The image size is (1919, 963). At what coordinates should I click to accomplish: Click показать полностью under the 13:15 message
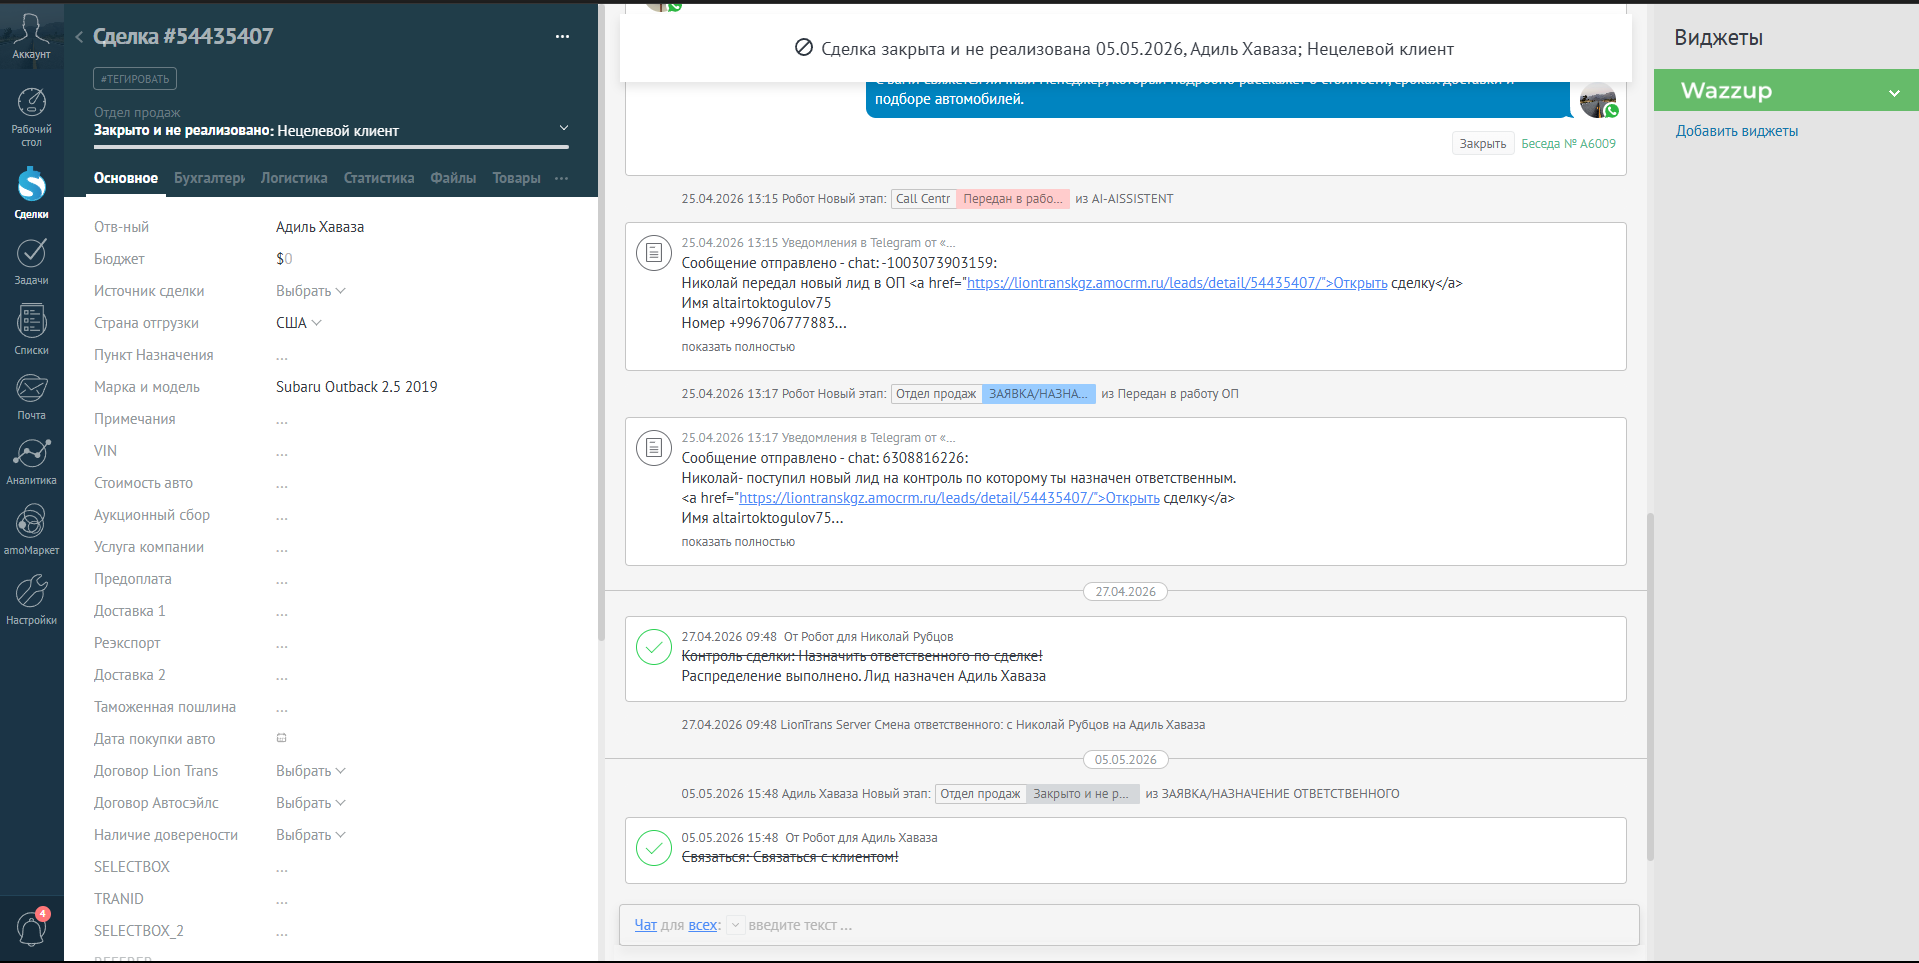tap(738, 347)
